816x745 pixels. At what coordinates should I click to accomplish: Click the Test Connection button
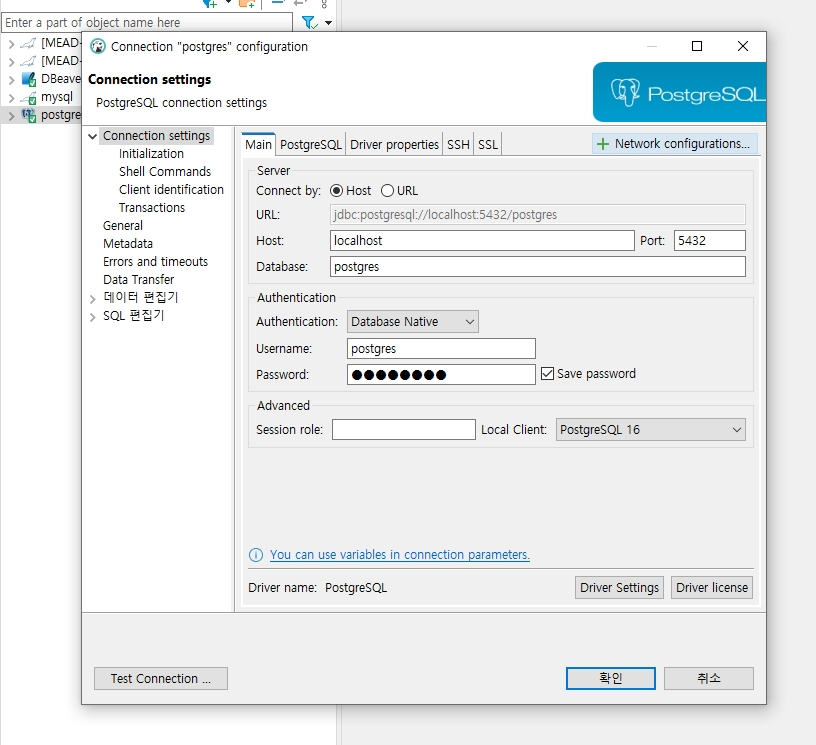point(161,678)
